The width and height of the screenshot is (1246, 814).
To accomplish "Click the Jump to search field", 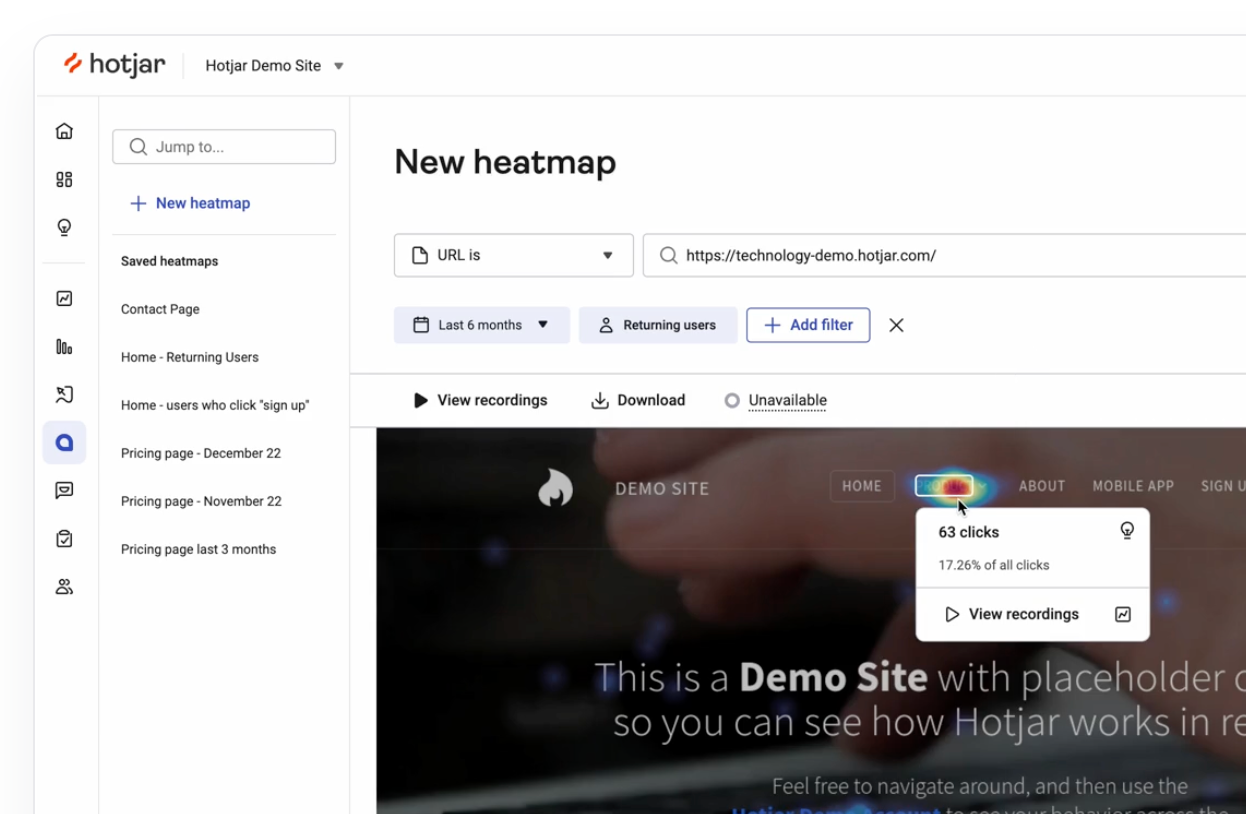I will tap(224, 147).
